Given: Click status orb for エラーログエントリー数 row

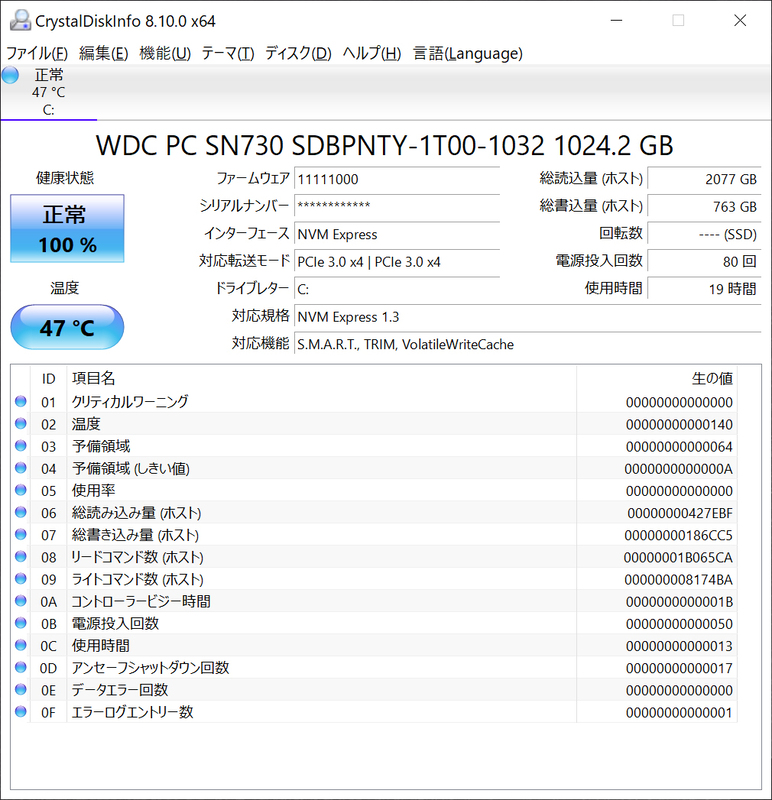Looking at the screenshot, I should (21, 712).
